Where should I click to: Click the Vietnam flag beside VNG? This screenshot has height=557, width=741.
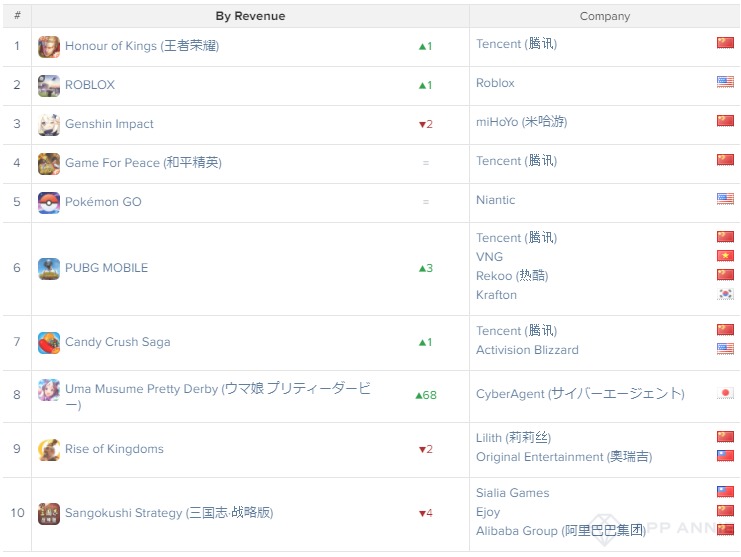[725, 256]
